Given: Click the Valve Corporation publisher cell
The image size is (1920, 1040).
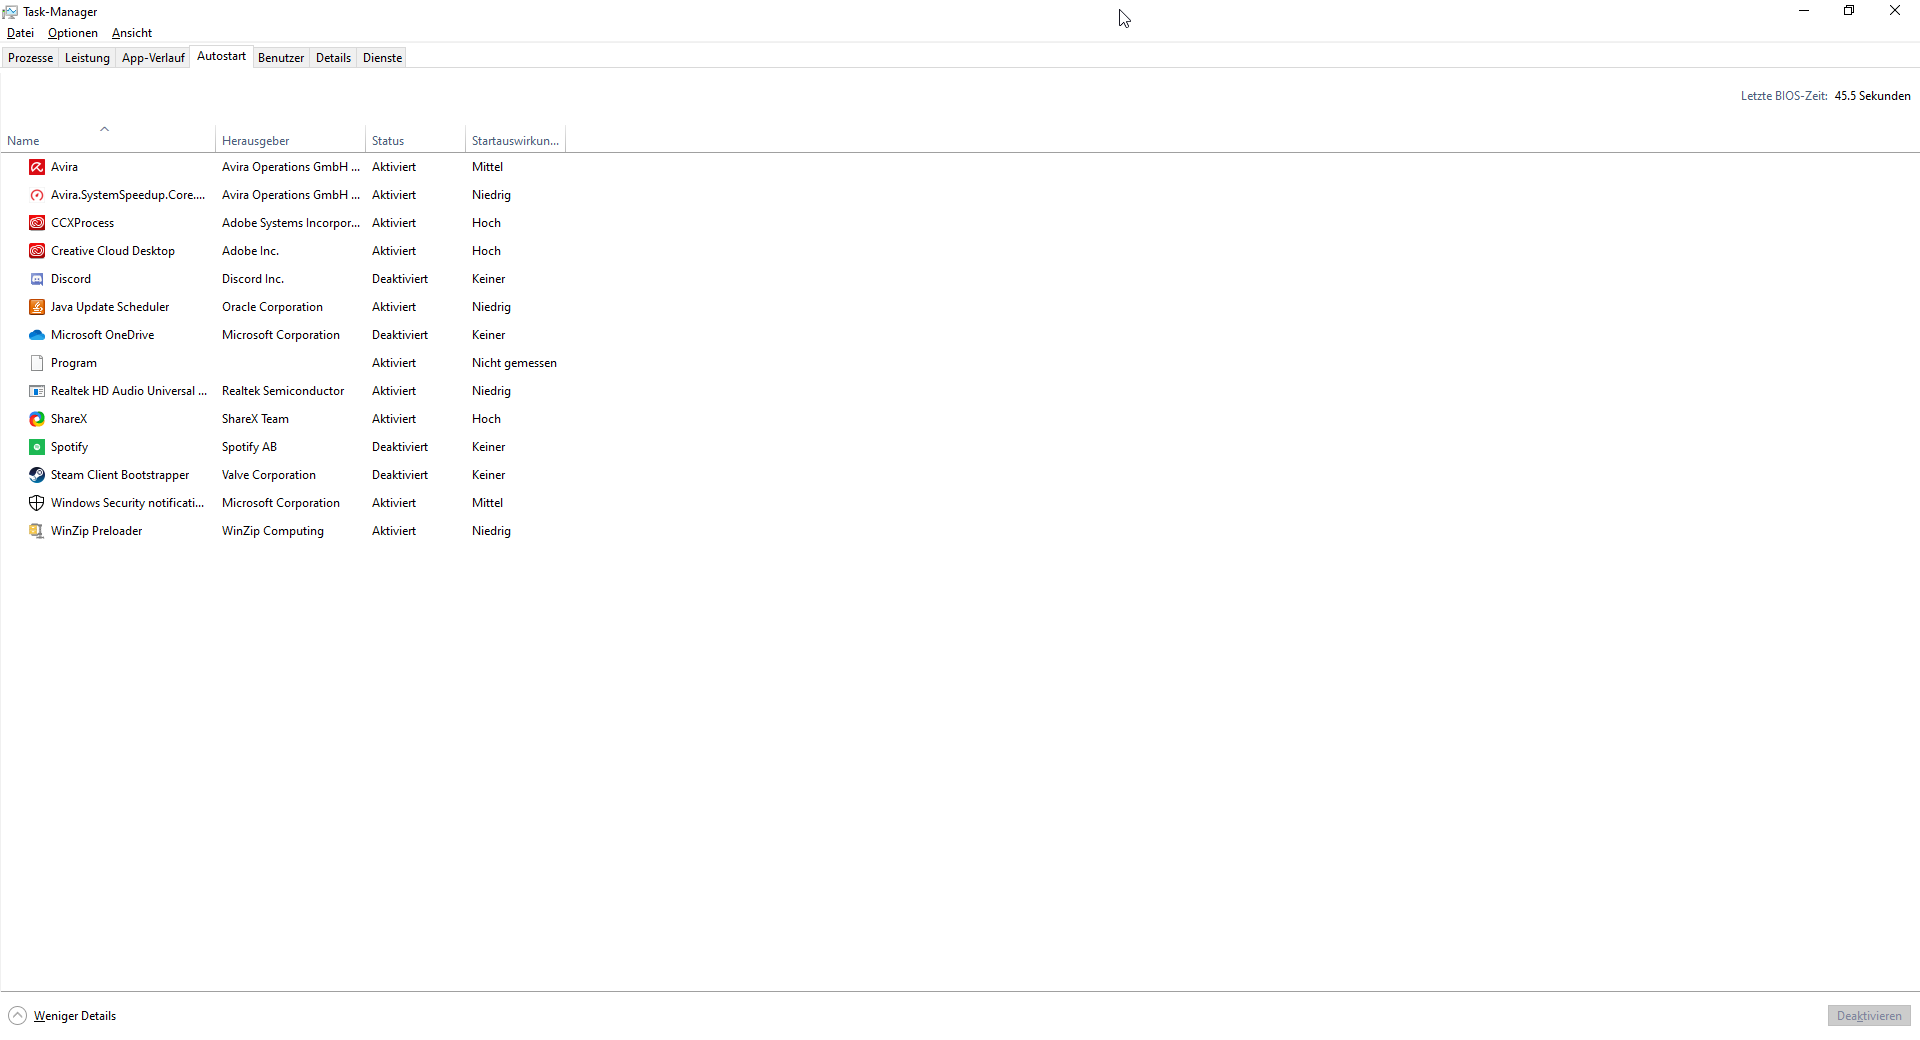Looking at the screenshot, I should click(269, 475).
